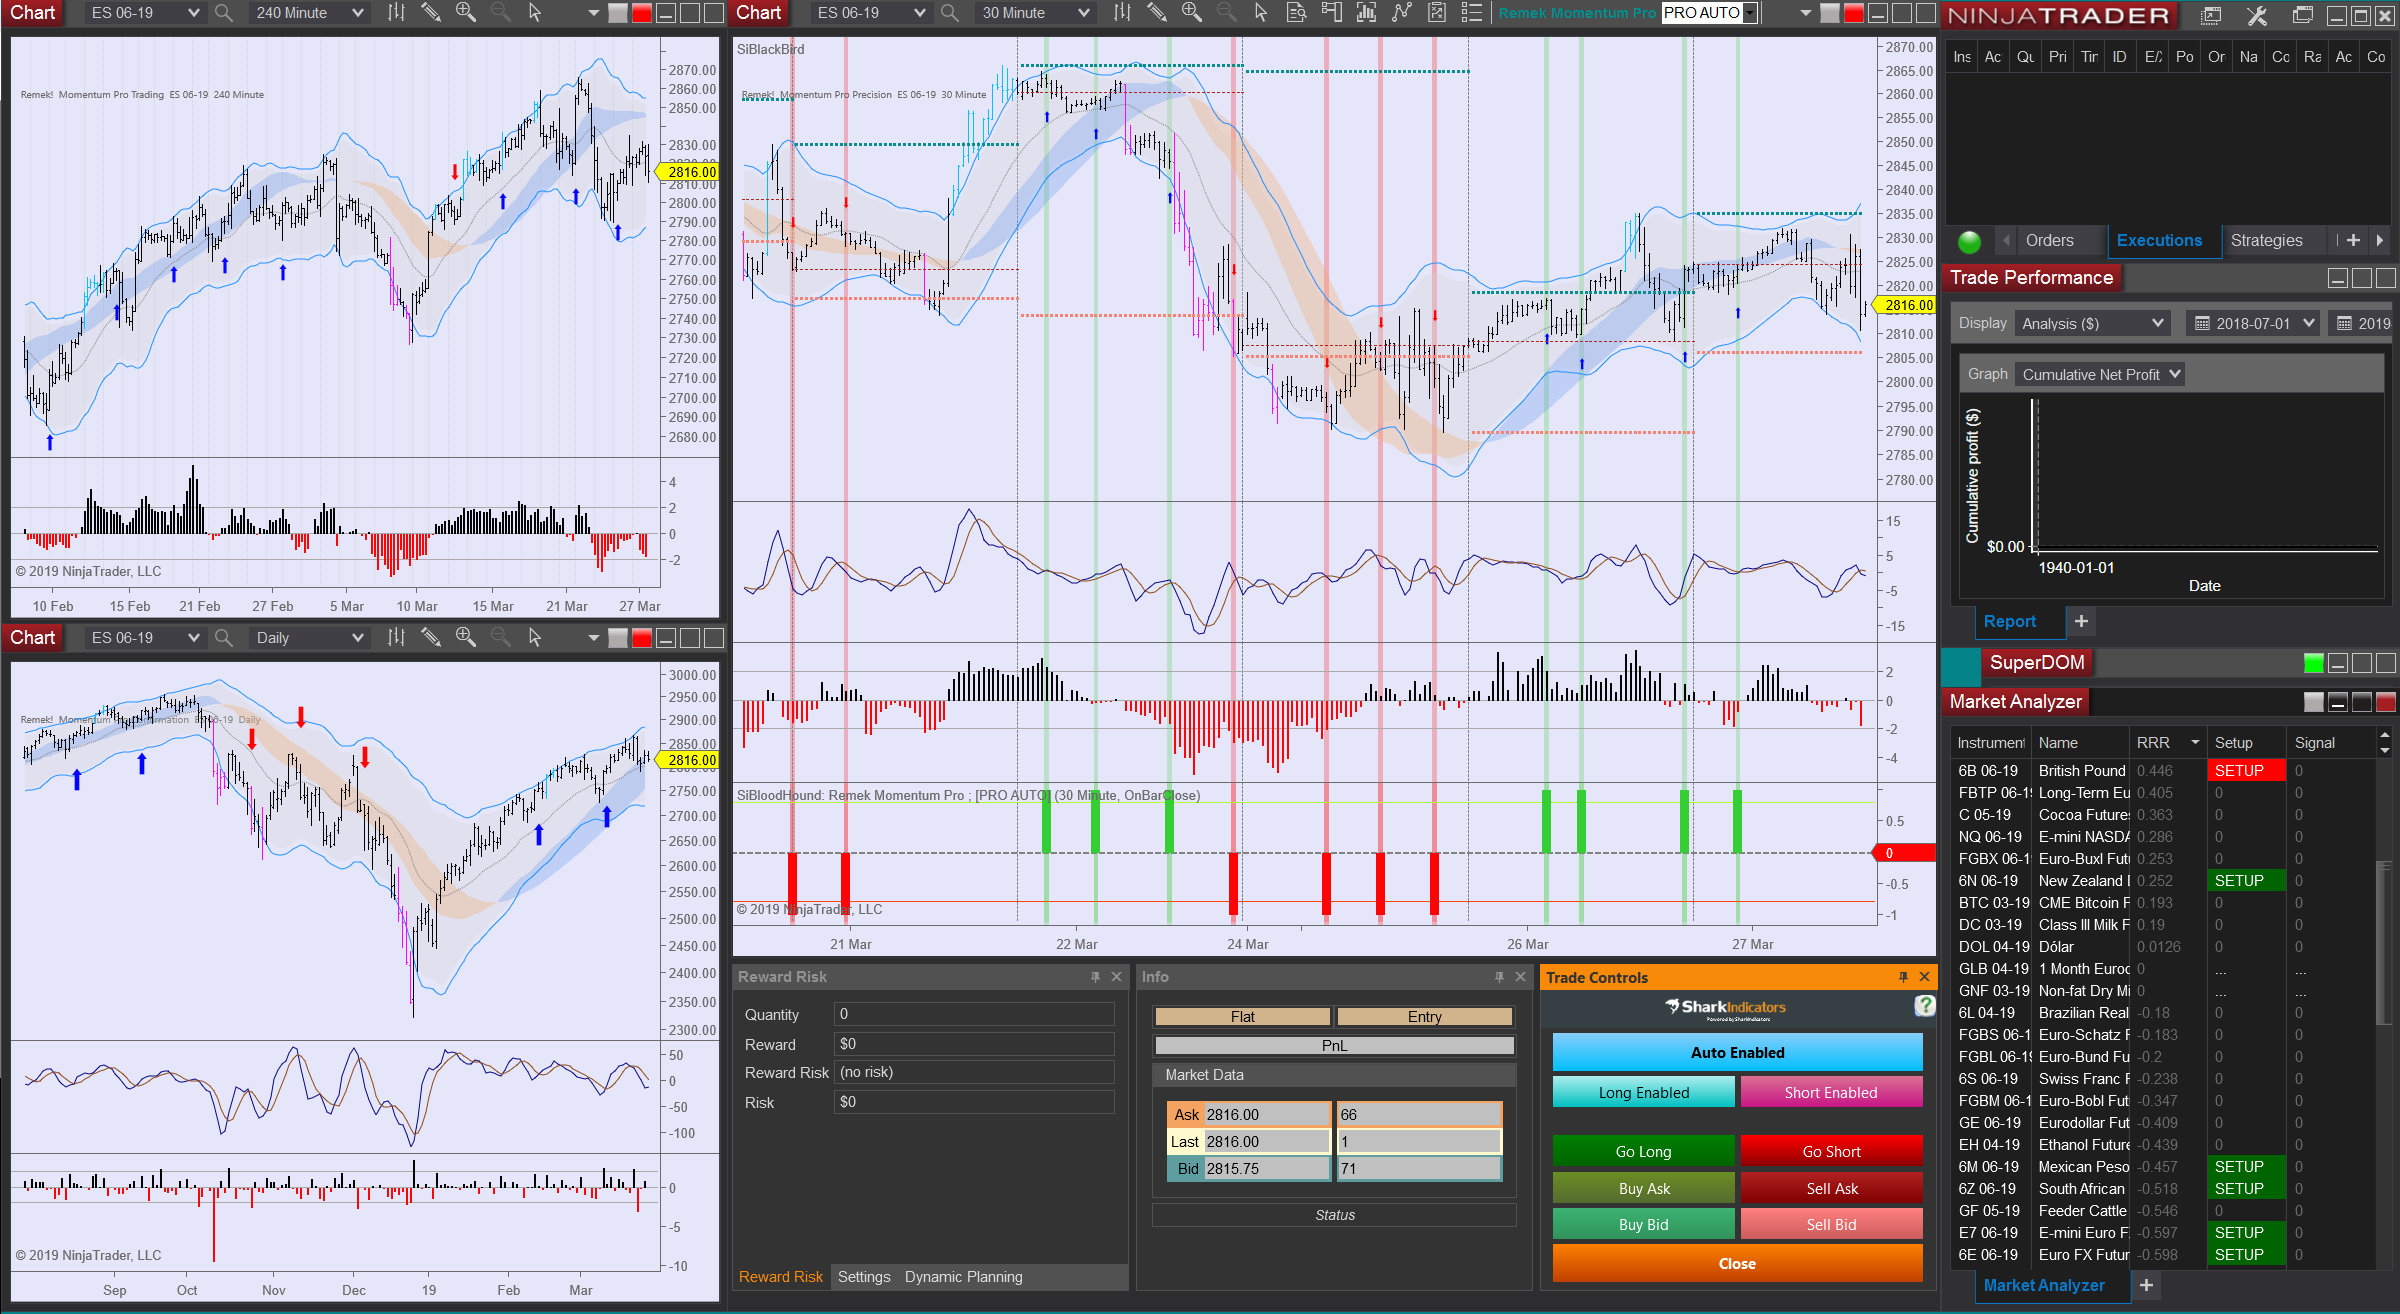Click Go Long button
Viewport: 2400px width, 1314px height.
1643,1151
